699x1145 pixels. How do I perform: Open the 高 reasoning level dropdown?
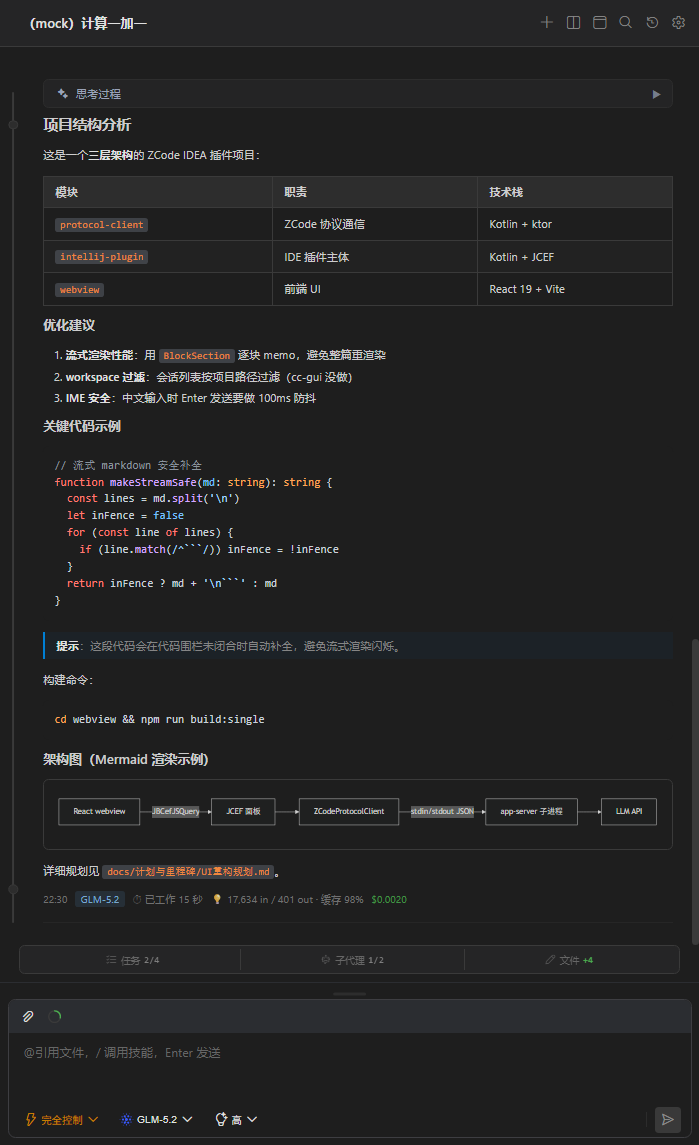coord(237,1119)
